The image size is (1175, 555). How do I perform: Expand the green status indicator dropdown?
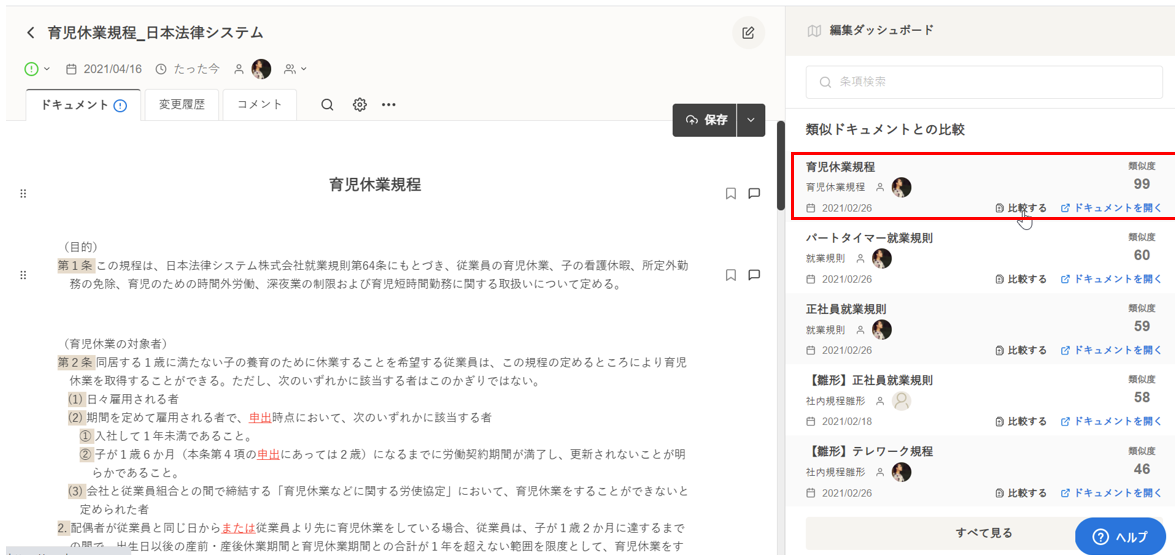(x=38, y=69)
